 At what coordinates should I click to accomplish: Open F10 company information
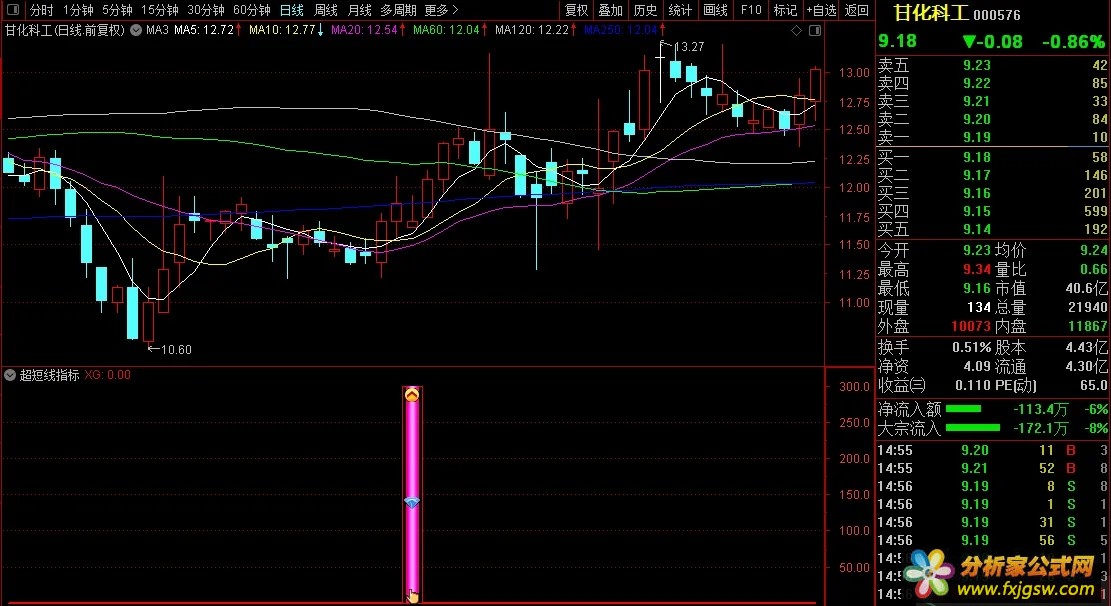pyautogui.click(x=750, y=10)
